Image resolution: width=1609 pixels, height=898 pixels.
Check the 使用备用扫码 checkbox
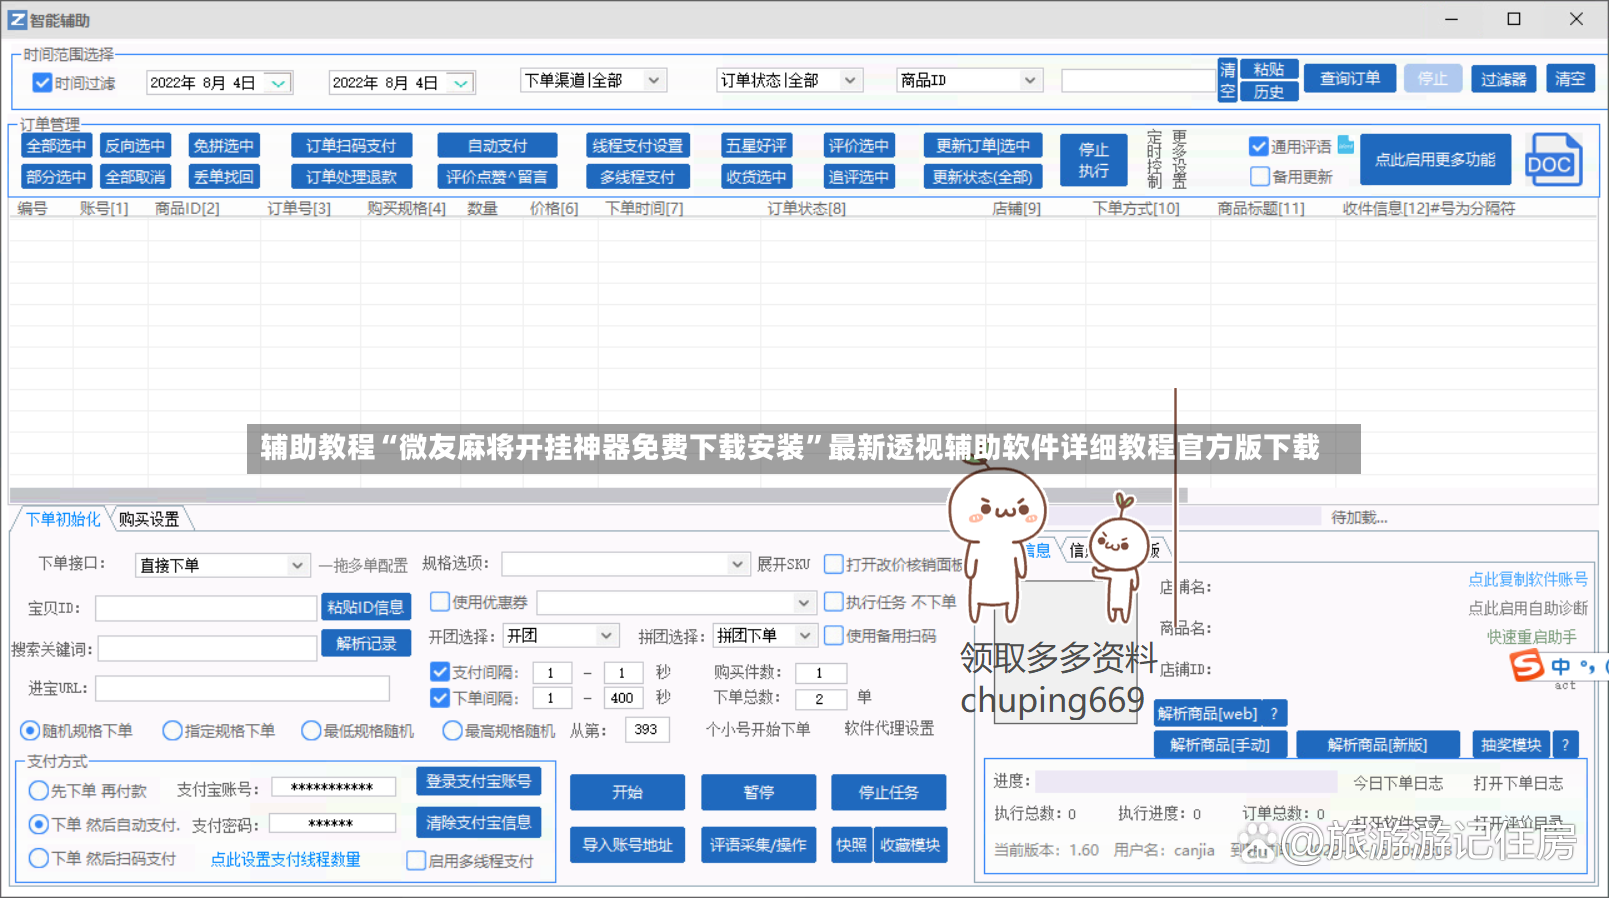click(x=833, y=635)
